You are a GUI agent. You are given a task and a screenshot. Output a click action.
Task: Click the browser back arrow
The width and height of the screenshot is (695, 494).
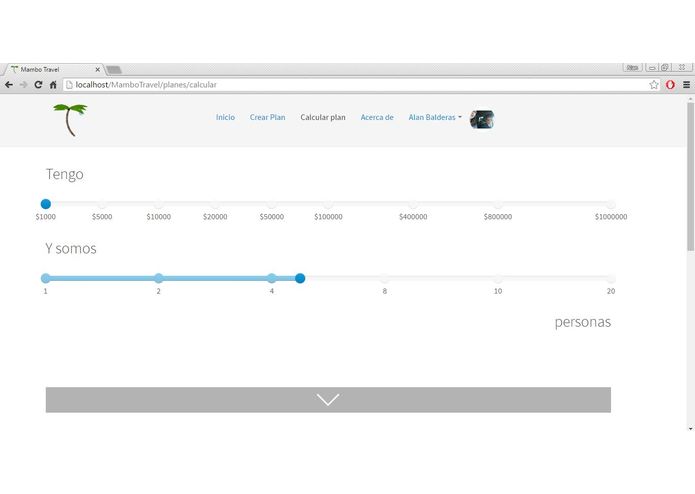coord(9,85)
